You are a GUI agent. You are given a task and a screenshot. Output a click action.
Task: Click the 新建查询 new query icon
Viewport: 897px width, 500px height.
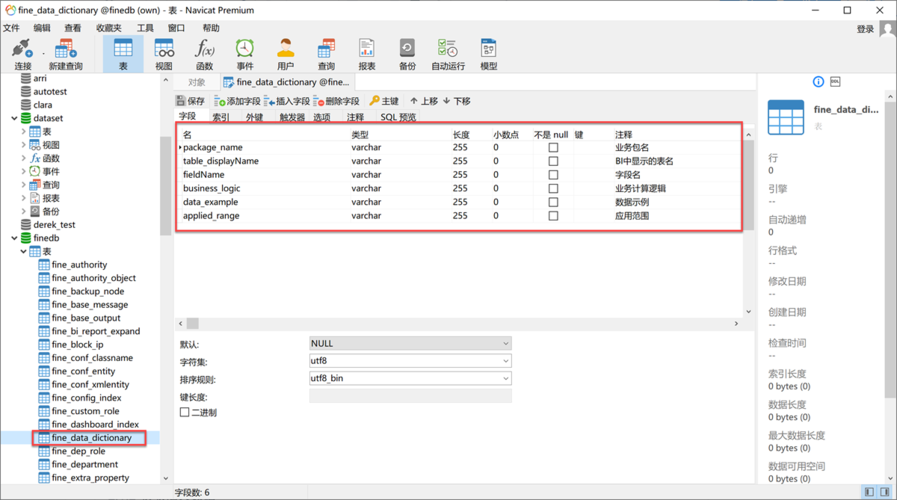click(x=65, y=55)
